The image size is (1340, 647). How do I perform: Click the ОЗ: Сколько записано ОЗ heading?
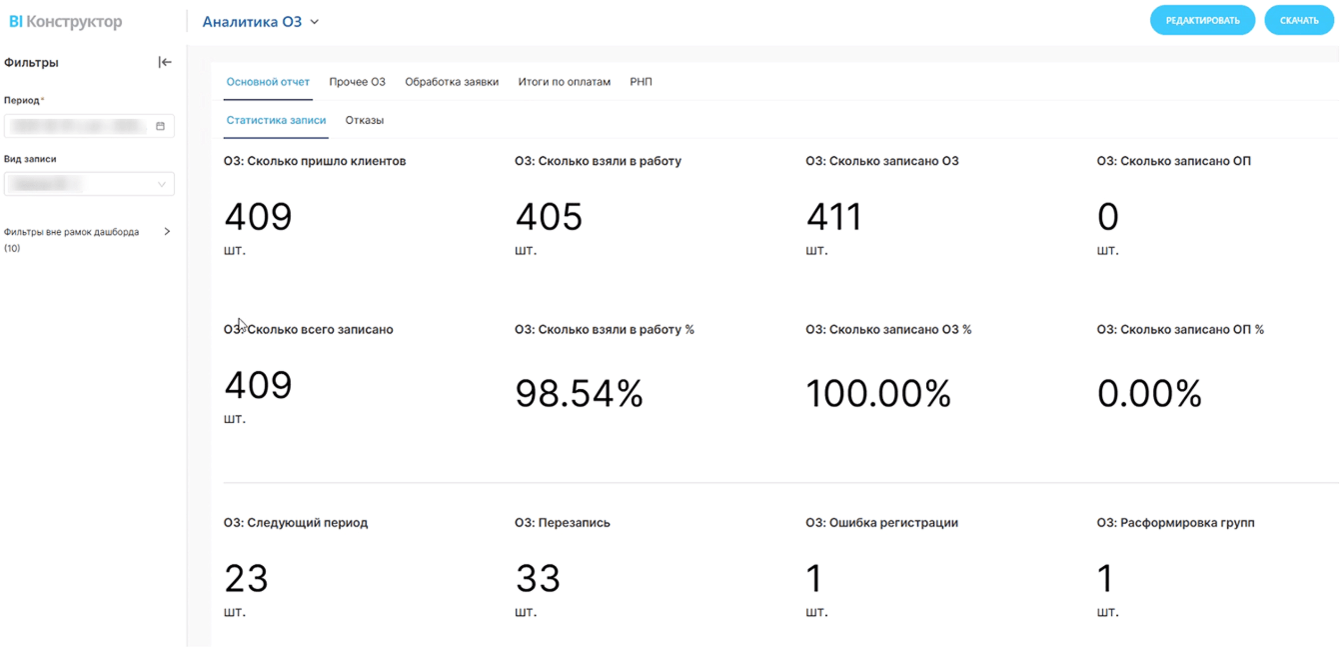[882, 161]
